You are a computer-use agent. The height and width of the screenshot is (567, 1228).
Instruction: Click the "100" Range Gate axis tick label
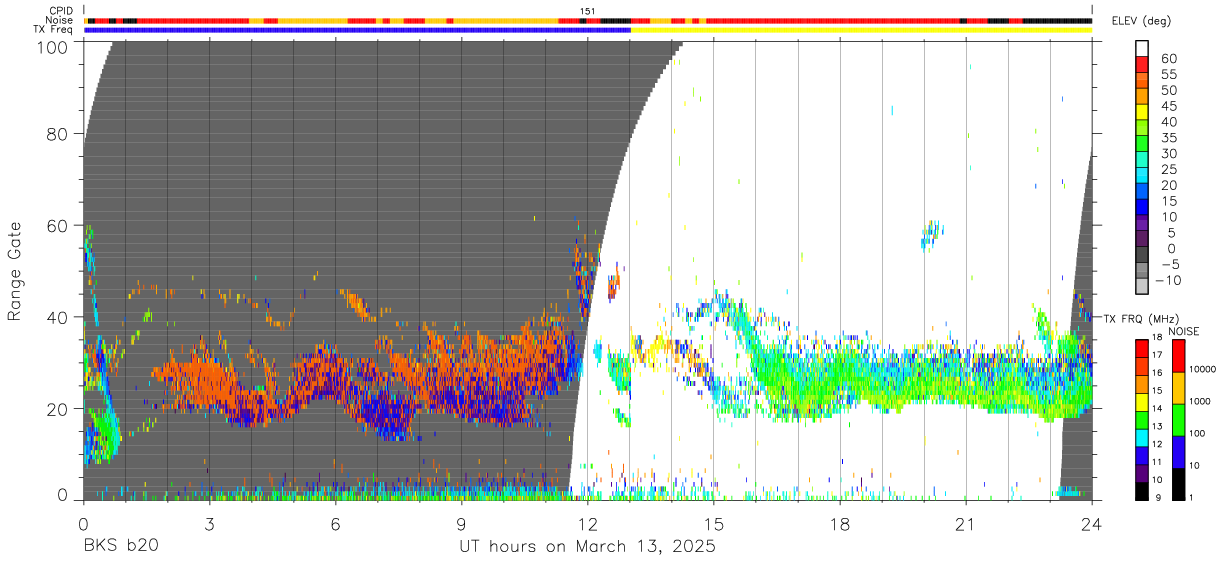point(52,47)
